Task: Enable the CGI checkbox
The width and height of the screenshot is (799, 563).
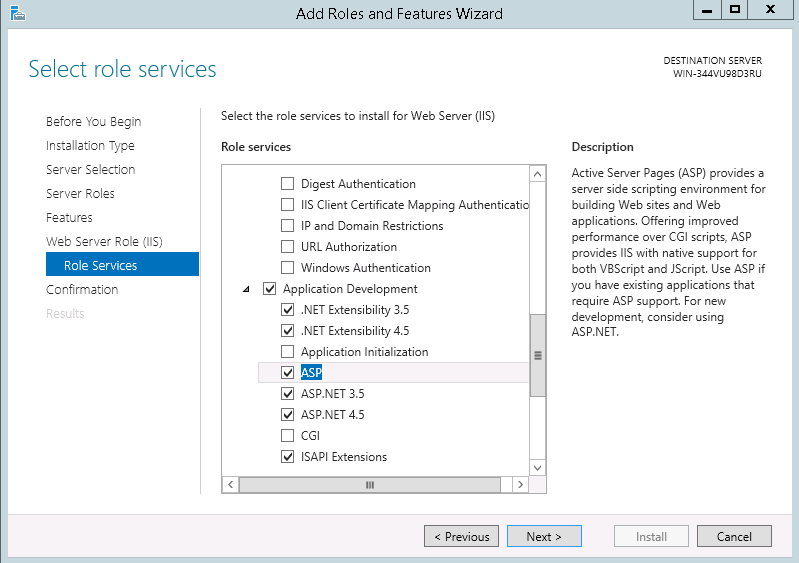Action: click(x=287, y=436)
